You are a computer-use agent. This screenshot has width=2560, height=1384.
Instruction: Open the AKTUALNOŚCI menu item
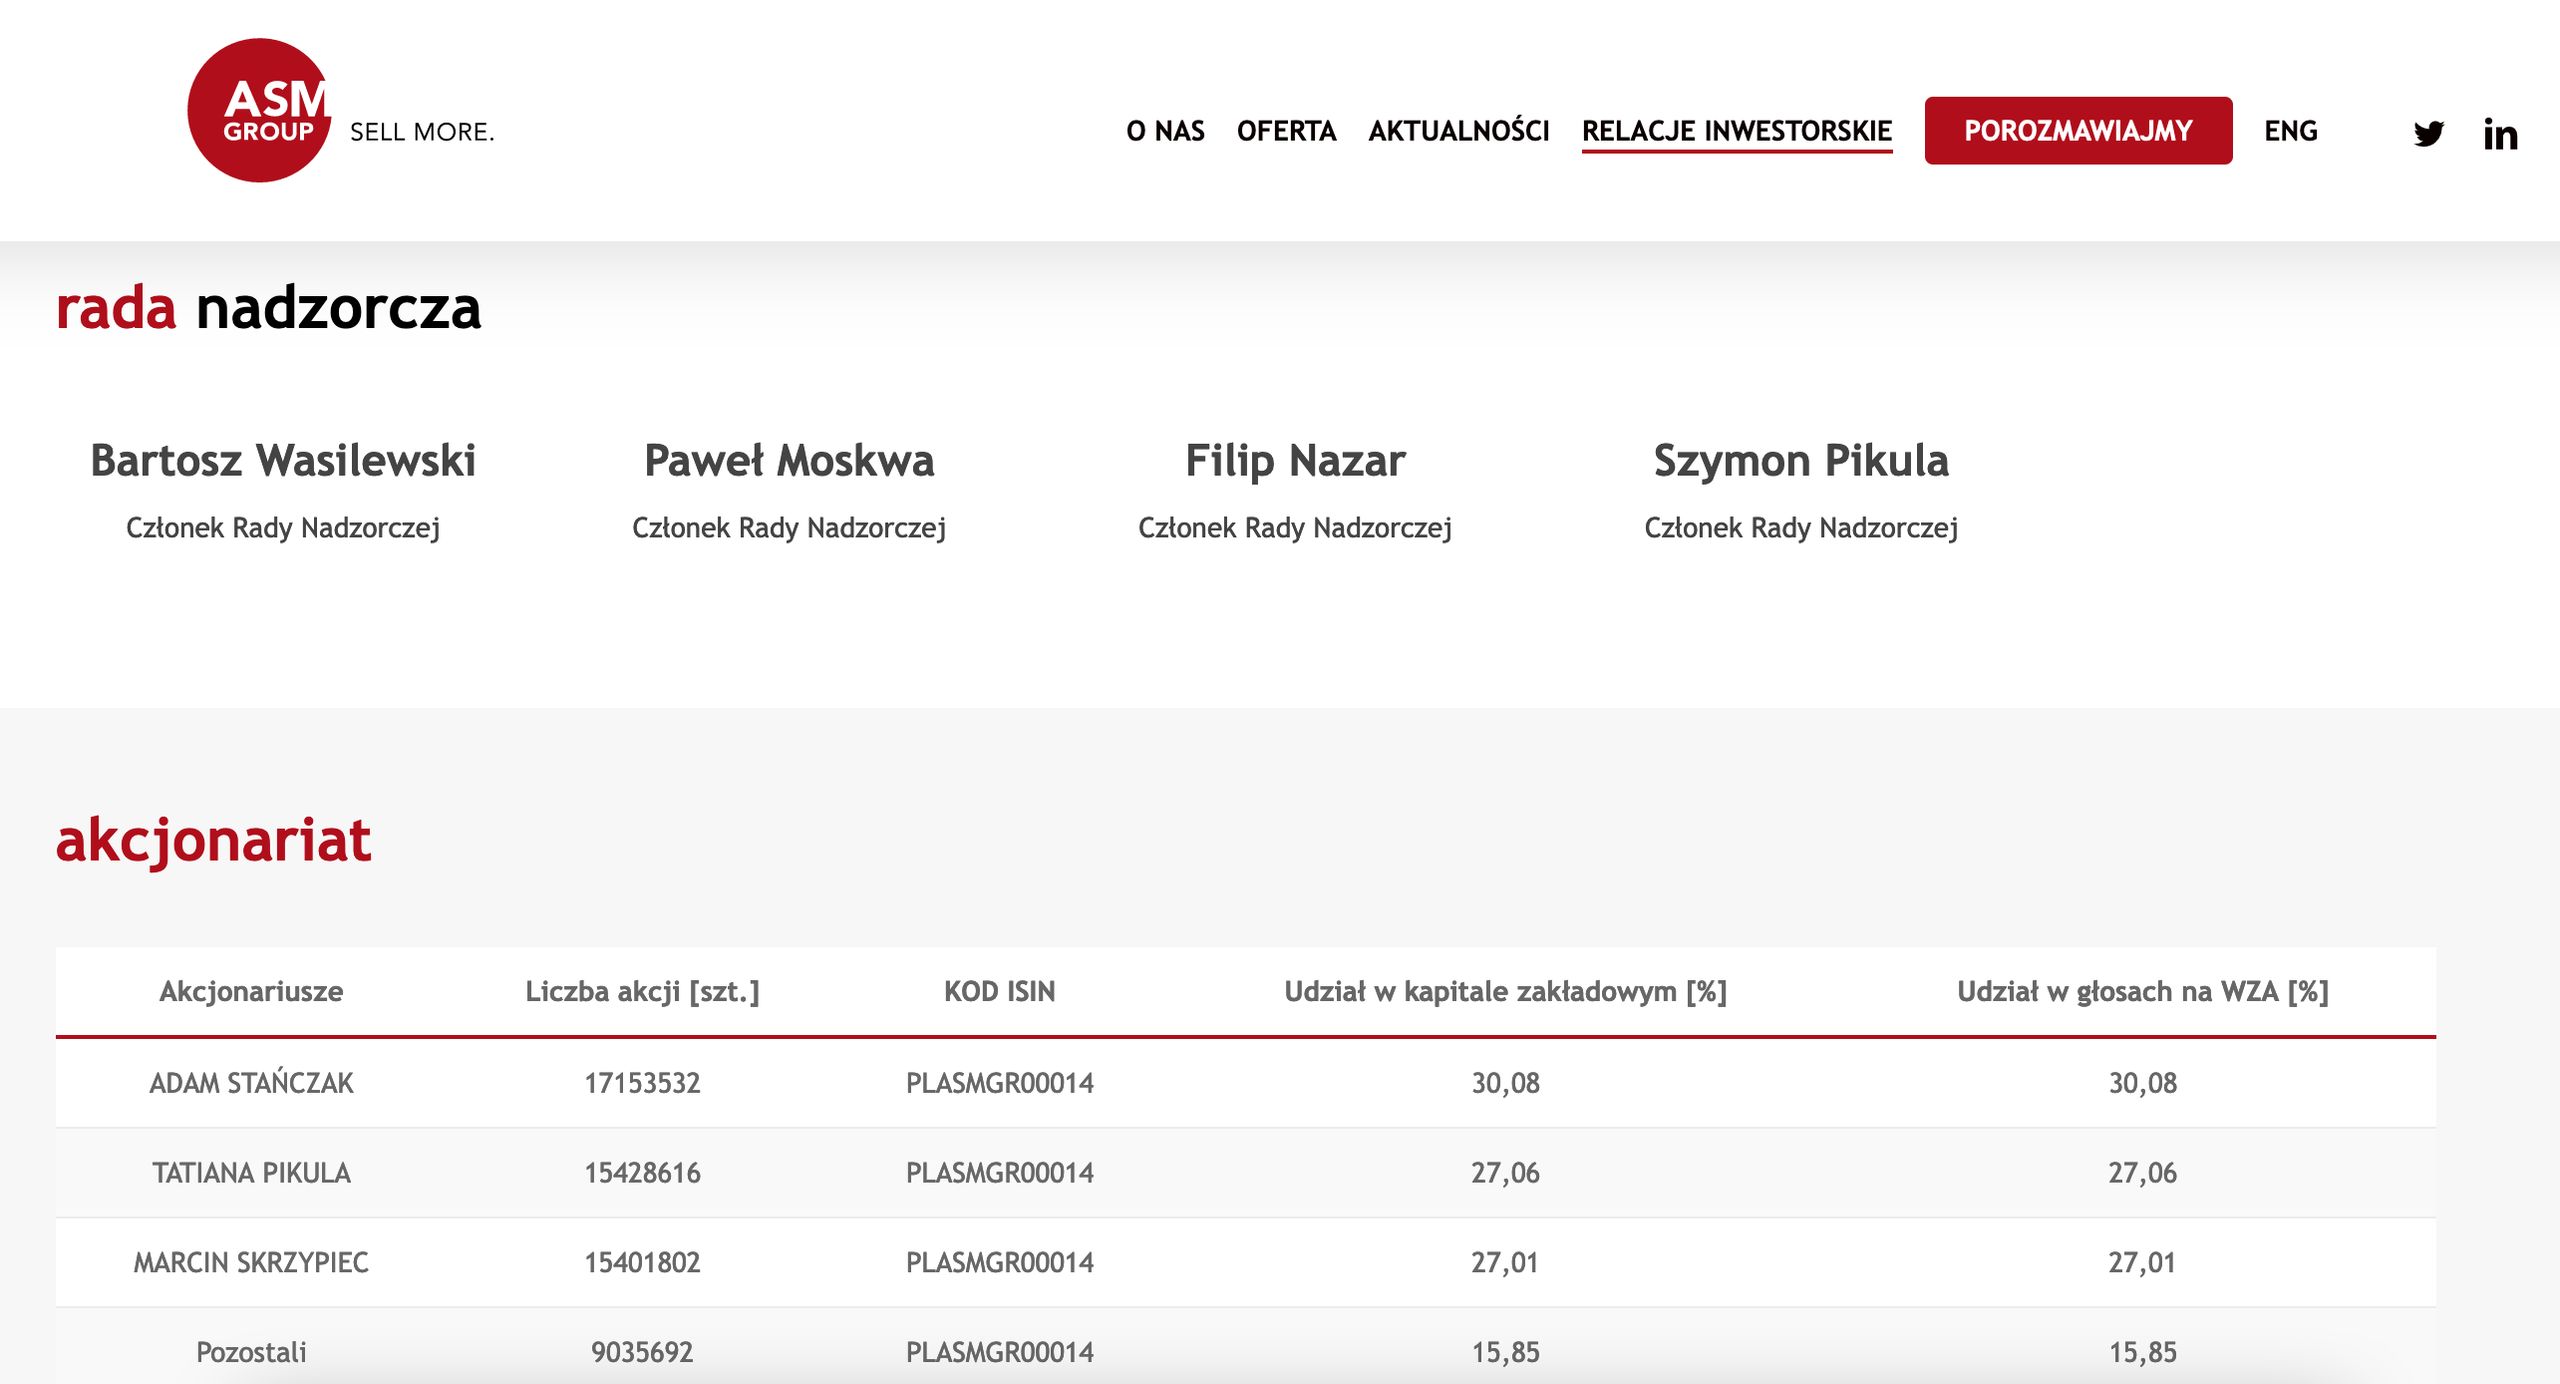click(1459, 130)
